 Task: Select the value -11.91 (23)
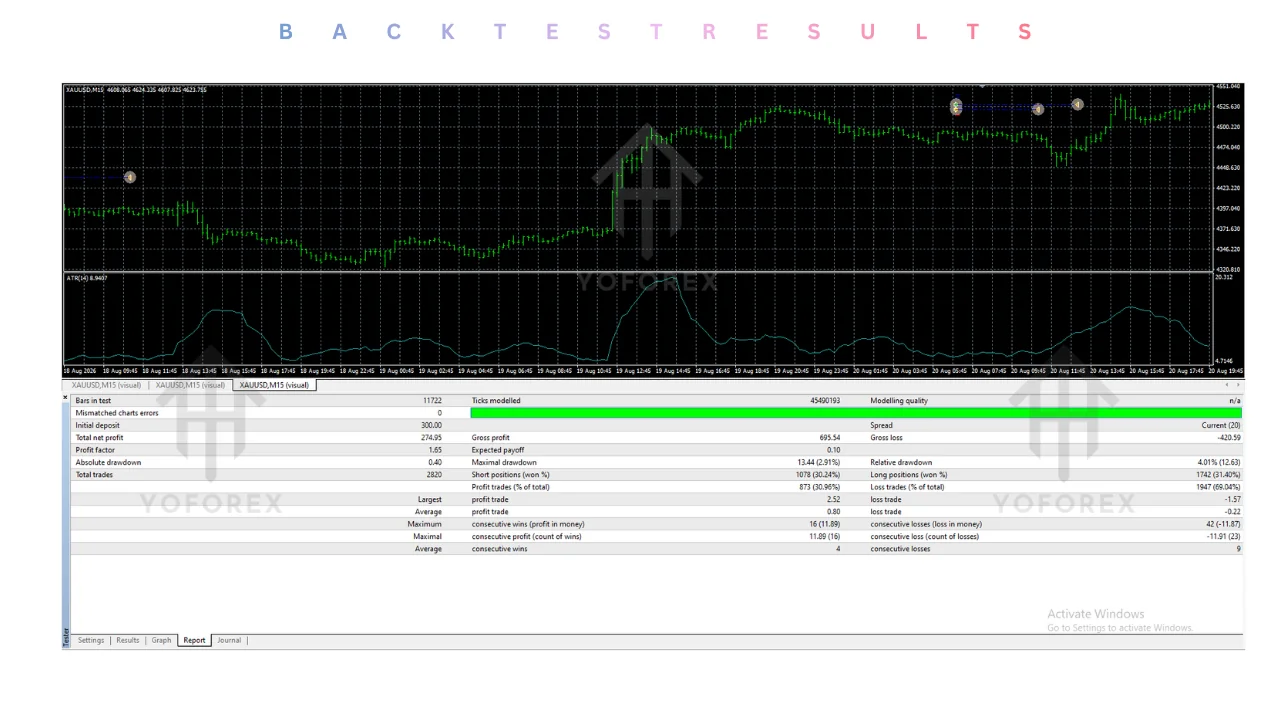1223,536
